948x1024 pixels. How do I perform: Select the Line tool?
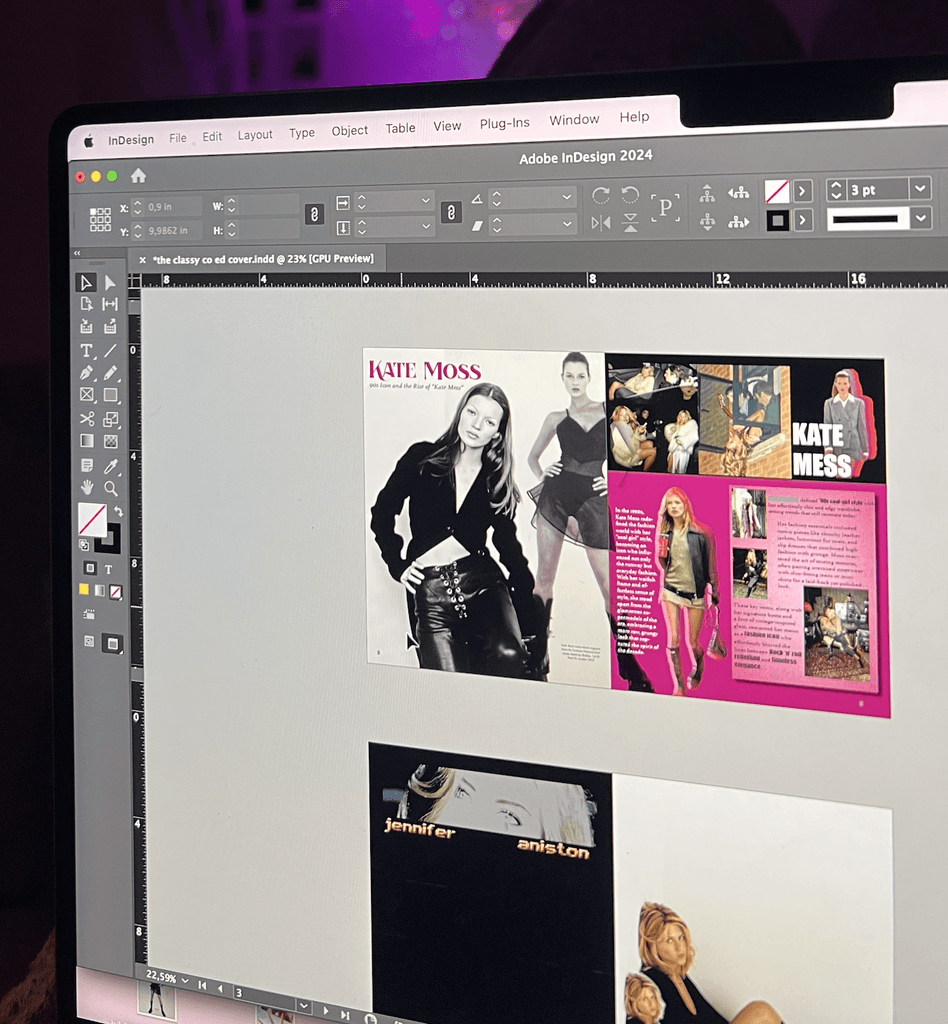[110, 351]
